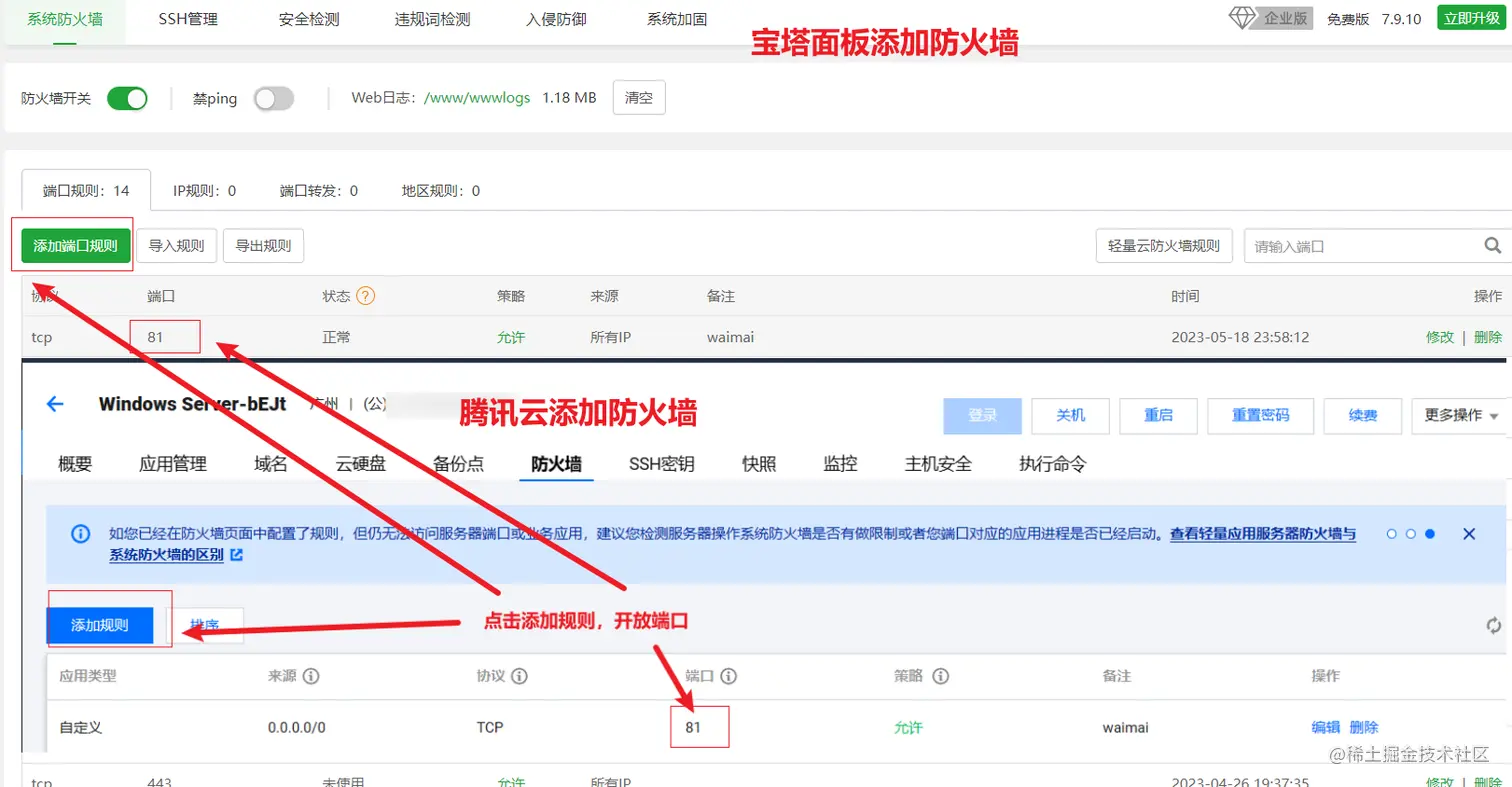
Task: Select the 端口规则: 14 tab
Action: [86, 190]
